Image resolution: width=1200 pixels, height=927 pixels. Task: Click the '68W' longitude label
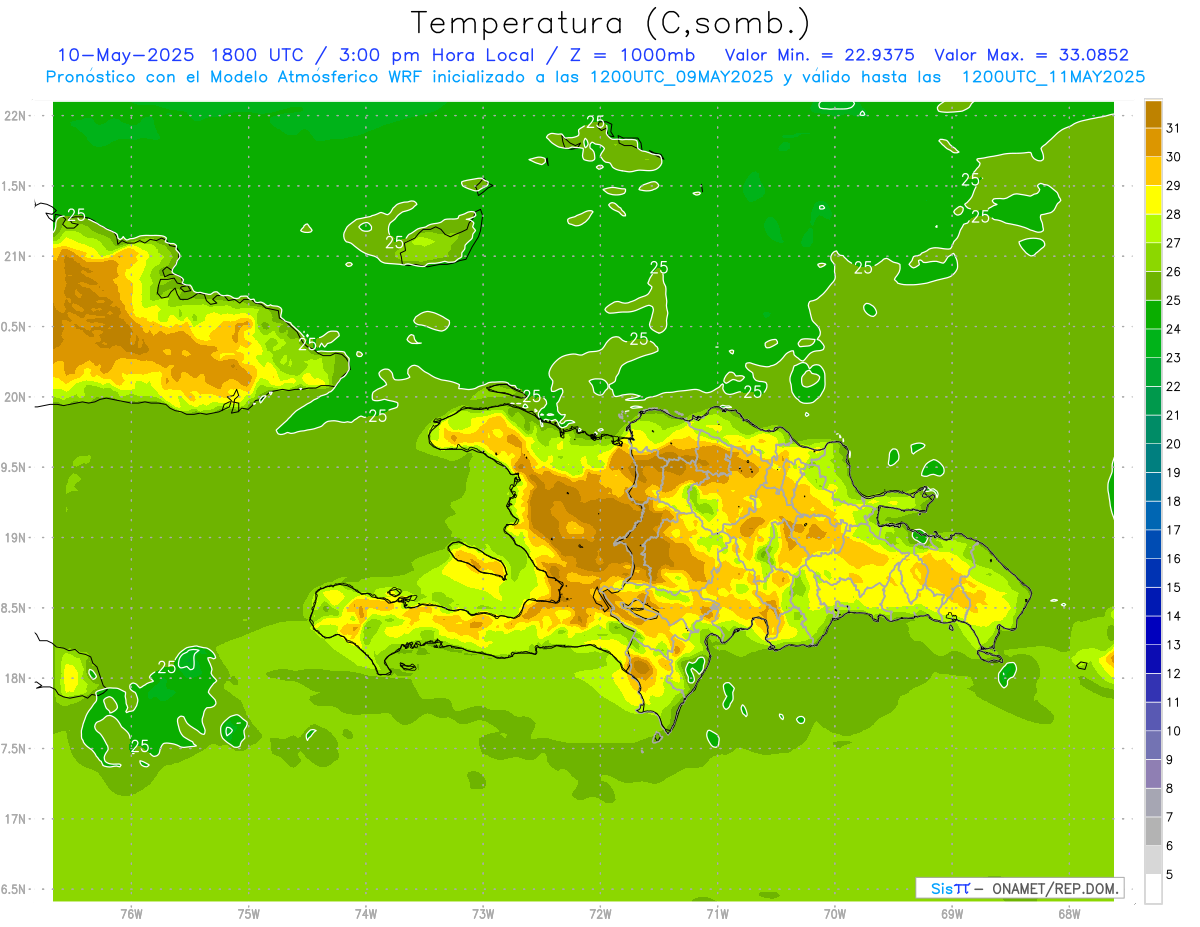tap(1069, 914)
